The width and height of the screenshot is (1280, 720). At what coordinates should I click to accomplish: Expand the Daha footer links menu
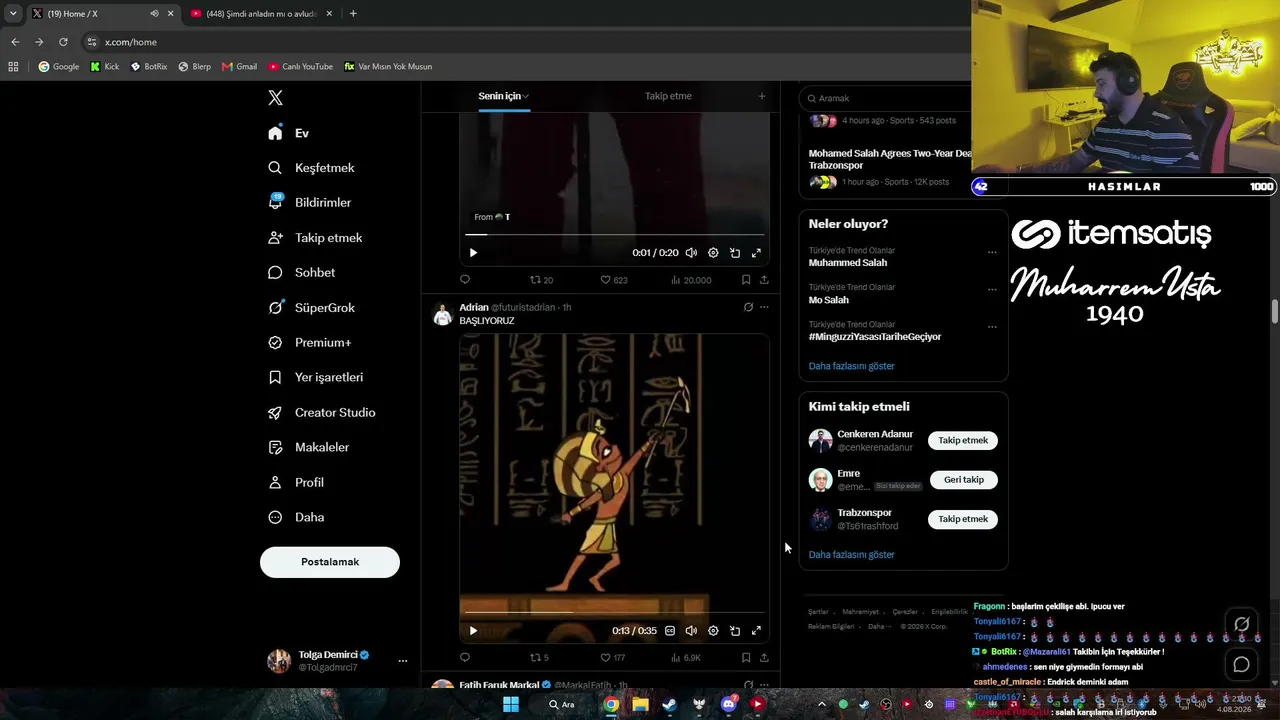878,627
